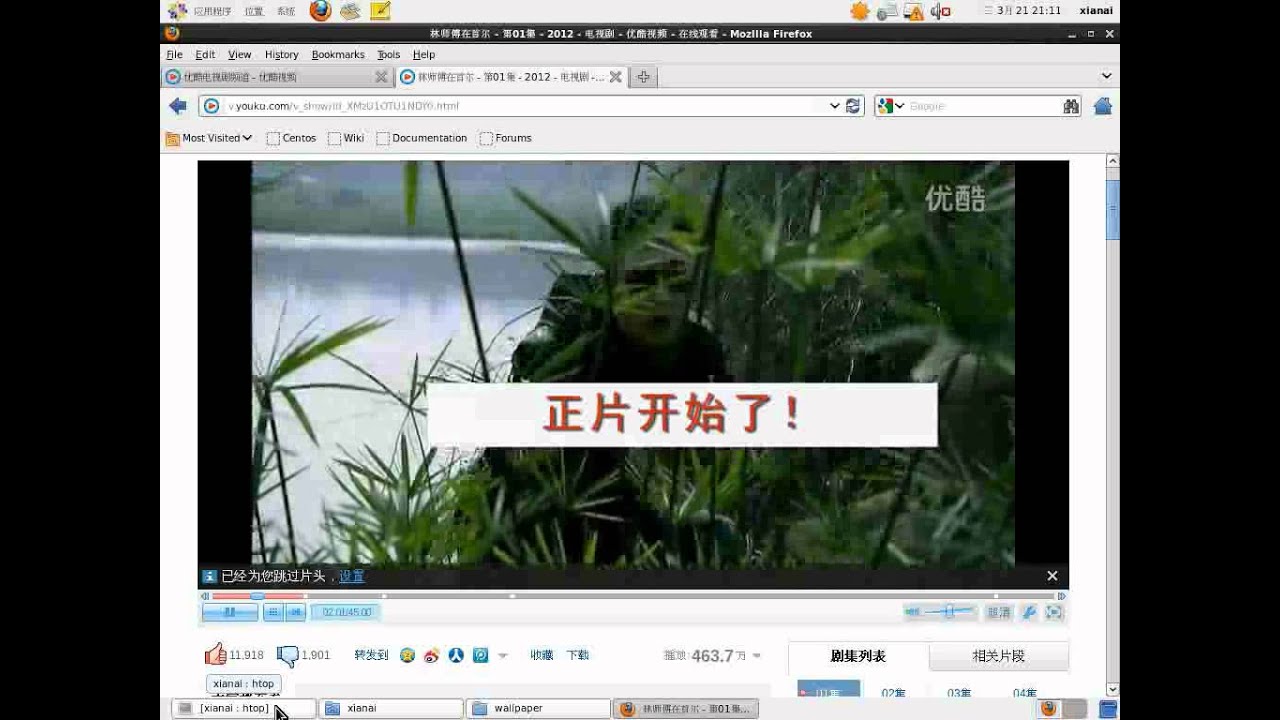This screenshot has width=1280, height=720.
Task: Open the address bar history dropdown
Action: point(835,106)
